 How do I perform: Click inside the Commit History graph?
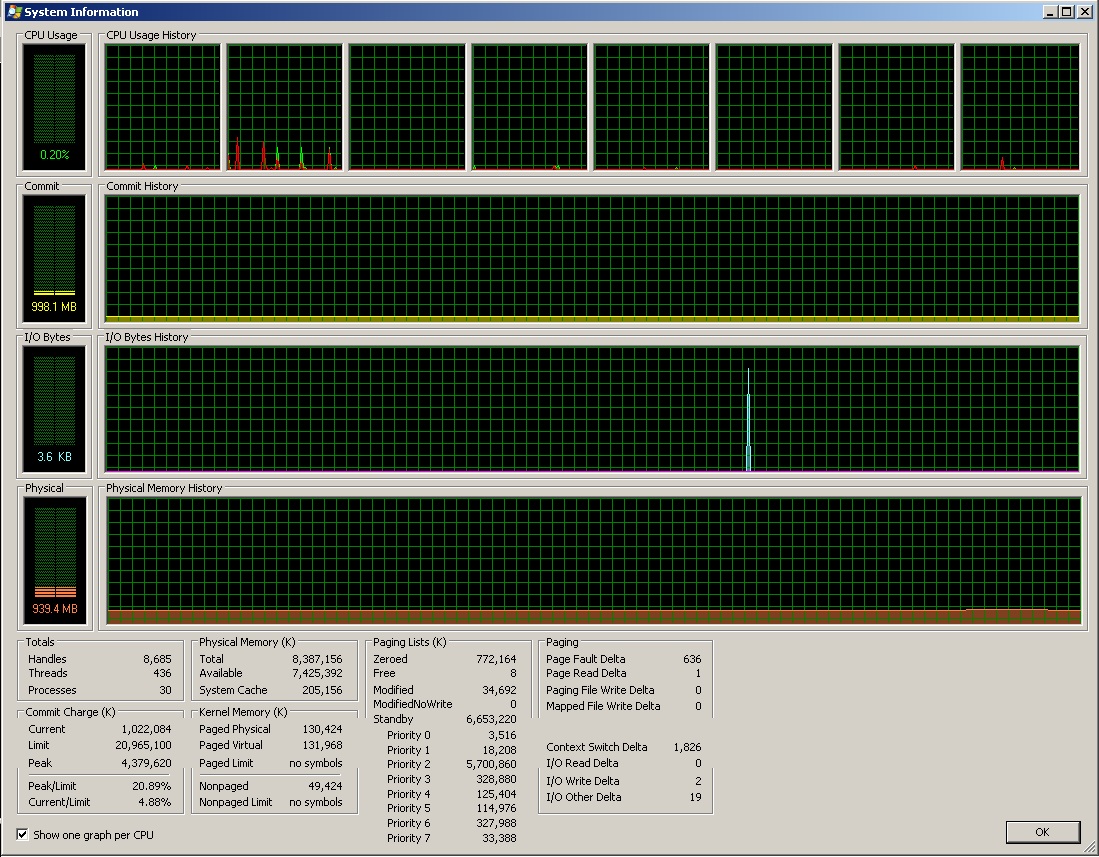click(592, 258)
